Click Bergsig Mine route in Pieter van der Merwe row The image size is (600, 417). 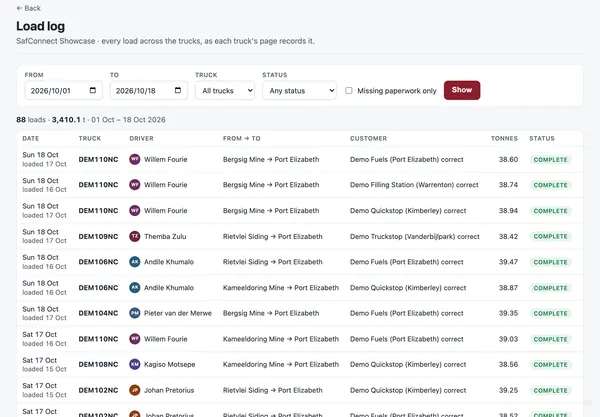tap(271, 313)
